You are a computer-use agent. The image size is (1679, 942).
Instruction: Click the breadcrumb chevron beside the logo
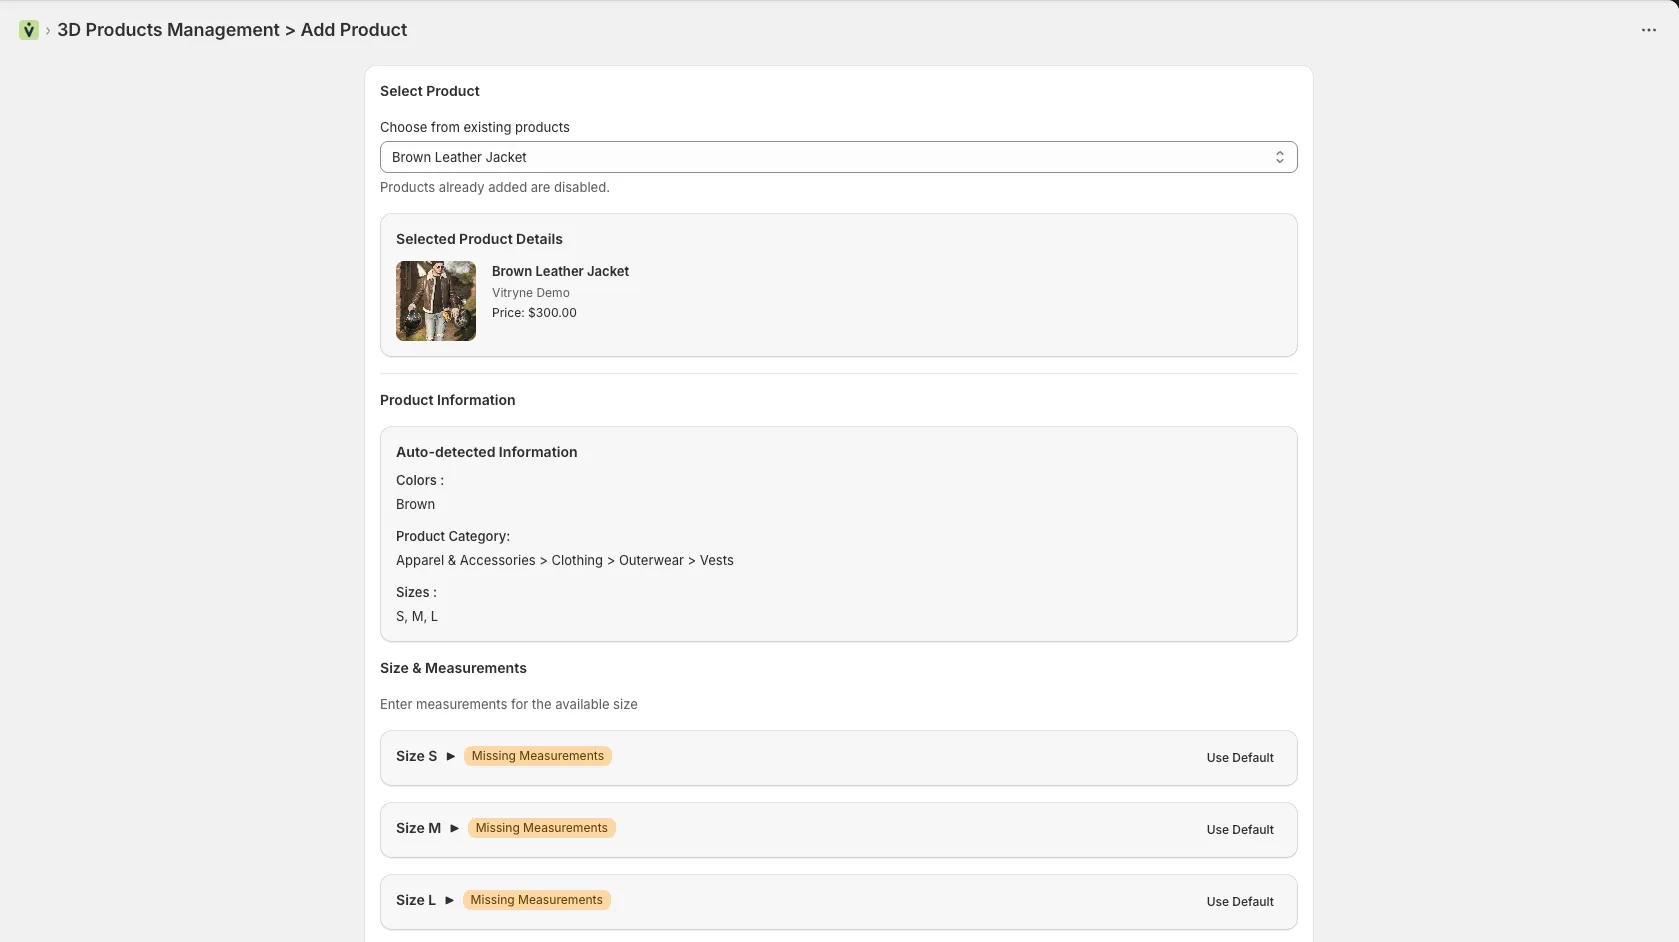coord(46,31)
